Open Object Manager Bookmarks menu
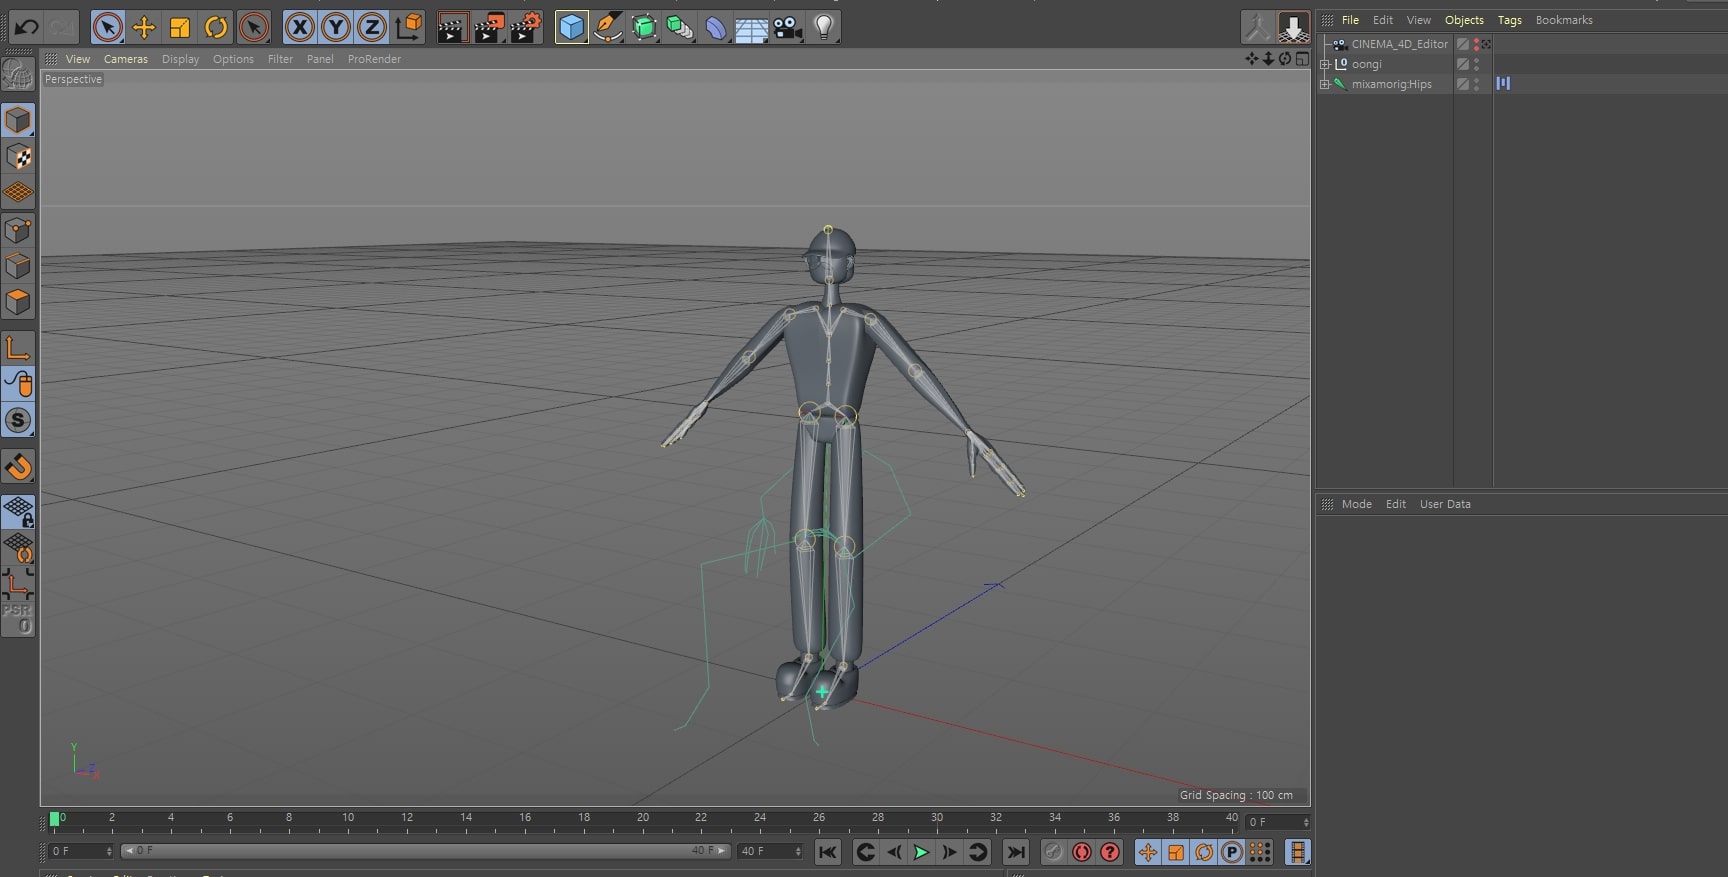The height and width of the screenshot is (877, 1728). [x=1564, y=20]
